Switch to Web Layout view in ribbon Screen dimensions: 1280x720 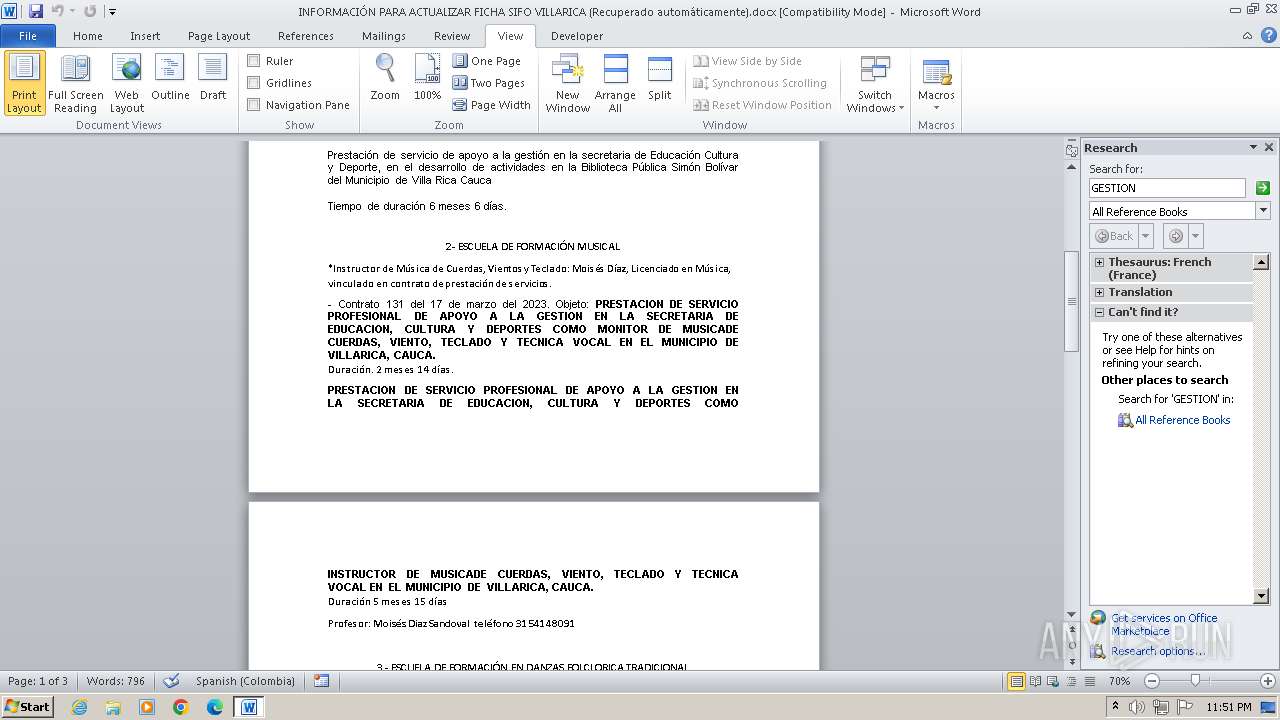[x=127, y=83]
